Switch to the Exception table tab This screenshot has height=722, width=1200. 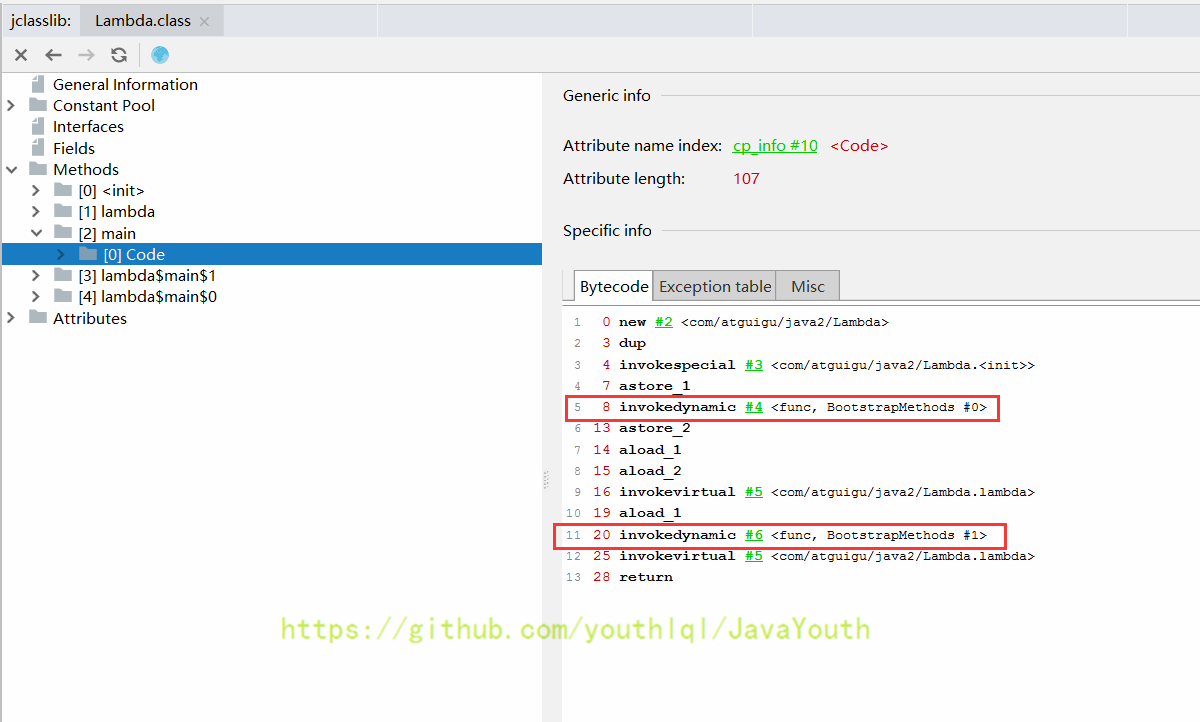(714, 286)
